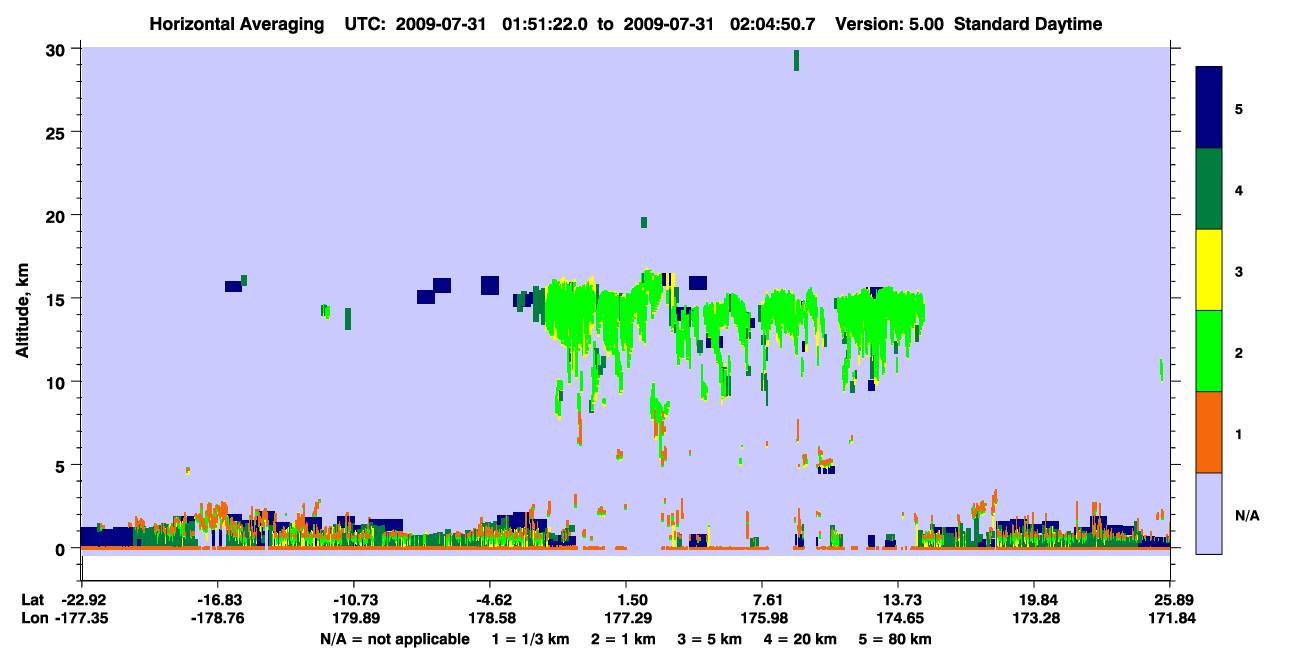Click the lavender N/A color swatch
1300x667 pixels.
[x=1209, y=513]
